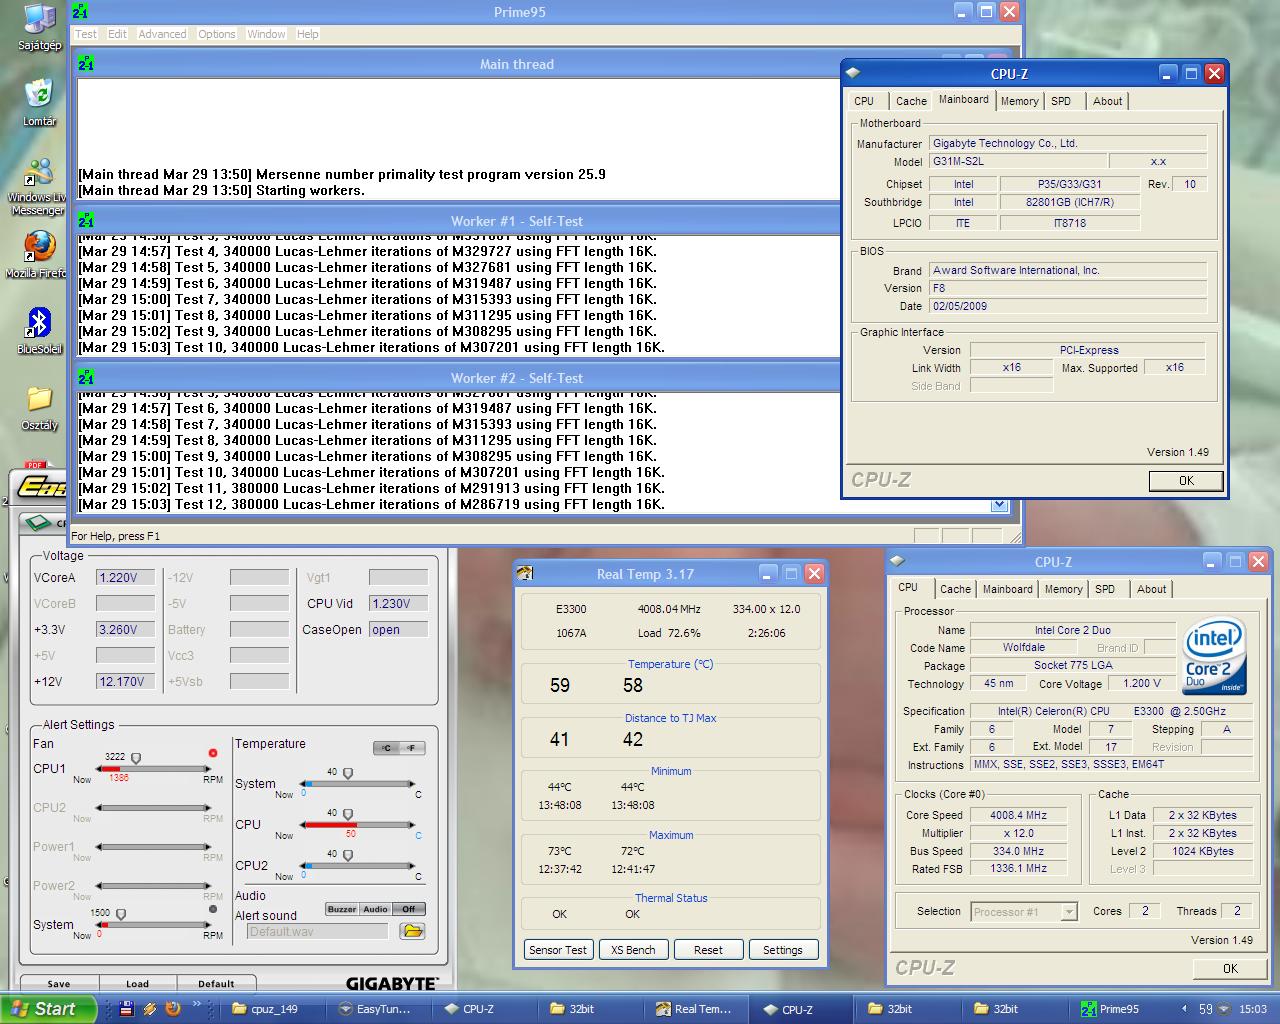Click the Prime95 taskbar button icon
Image resolution: width=1280 pixels, height=1024 pixels.
point(1089,1009)
